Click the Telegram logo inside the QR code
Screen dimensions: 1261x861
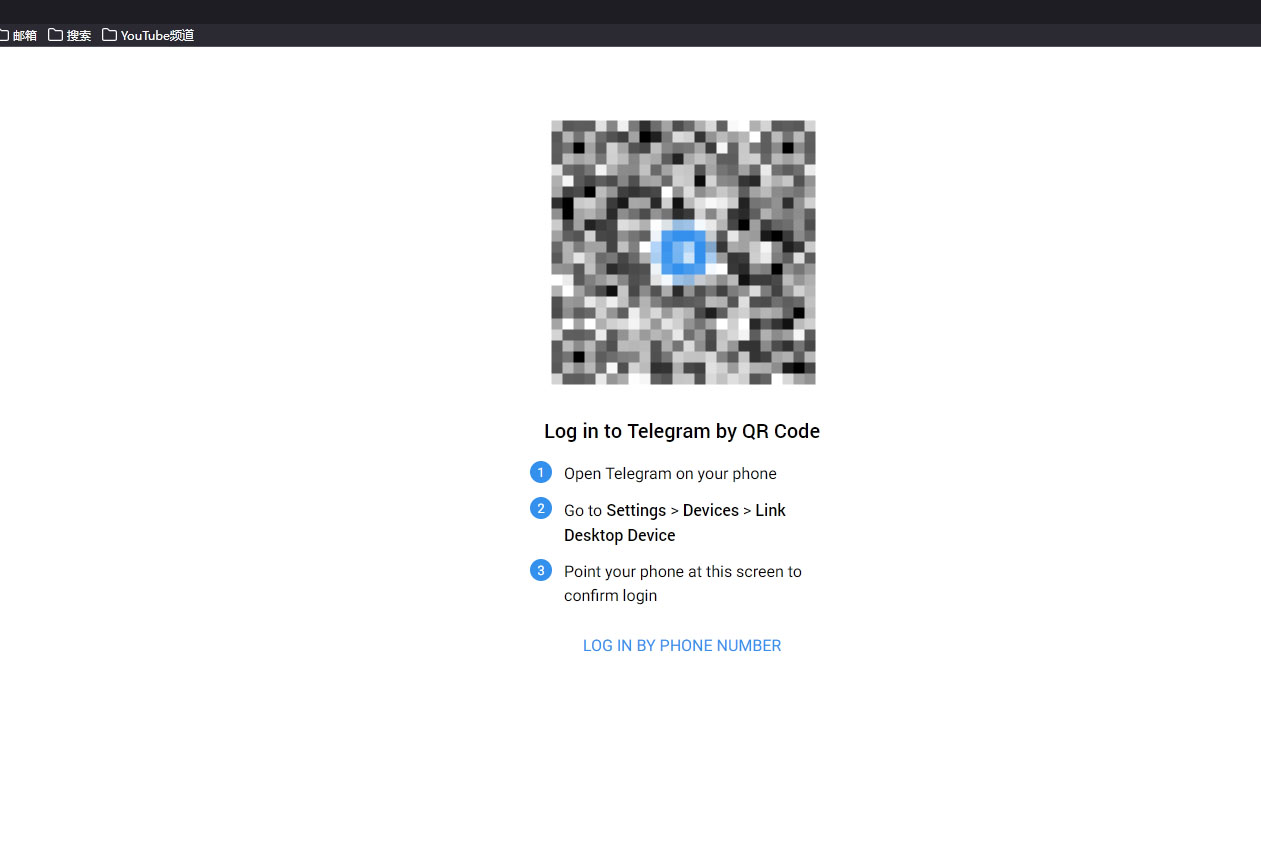(x=683, y=252)
